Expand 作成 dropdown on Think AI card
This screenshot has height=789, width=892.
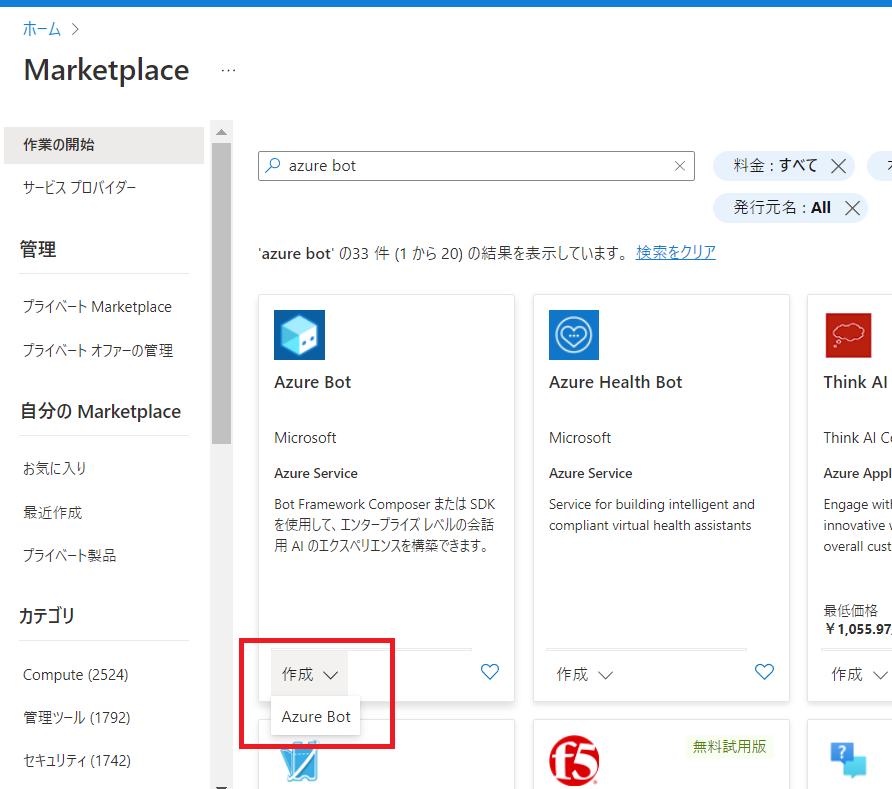pos(859,674)
